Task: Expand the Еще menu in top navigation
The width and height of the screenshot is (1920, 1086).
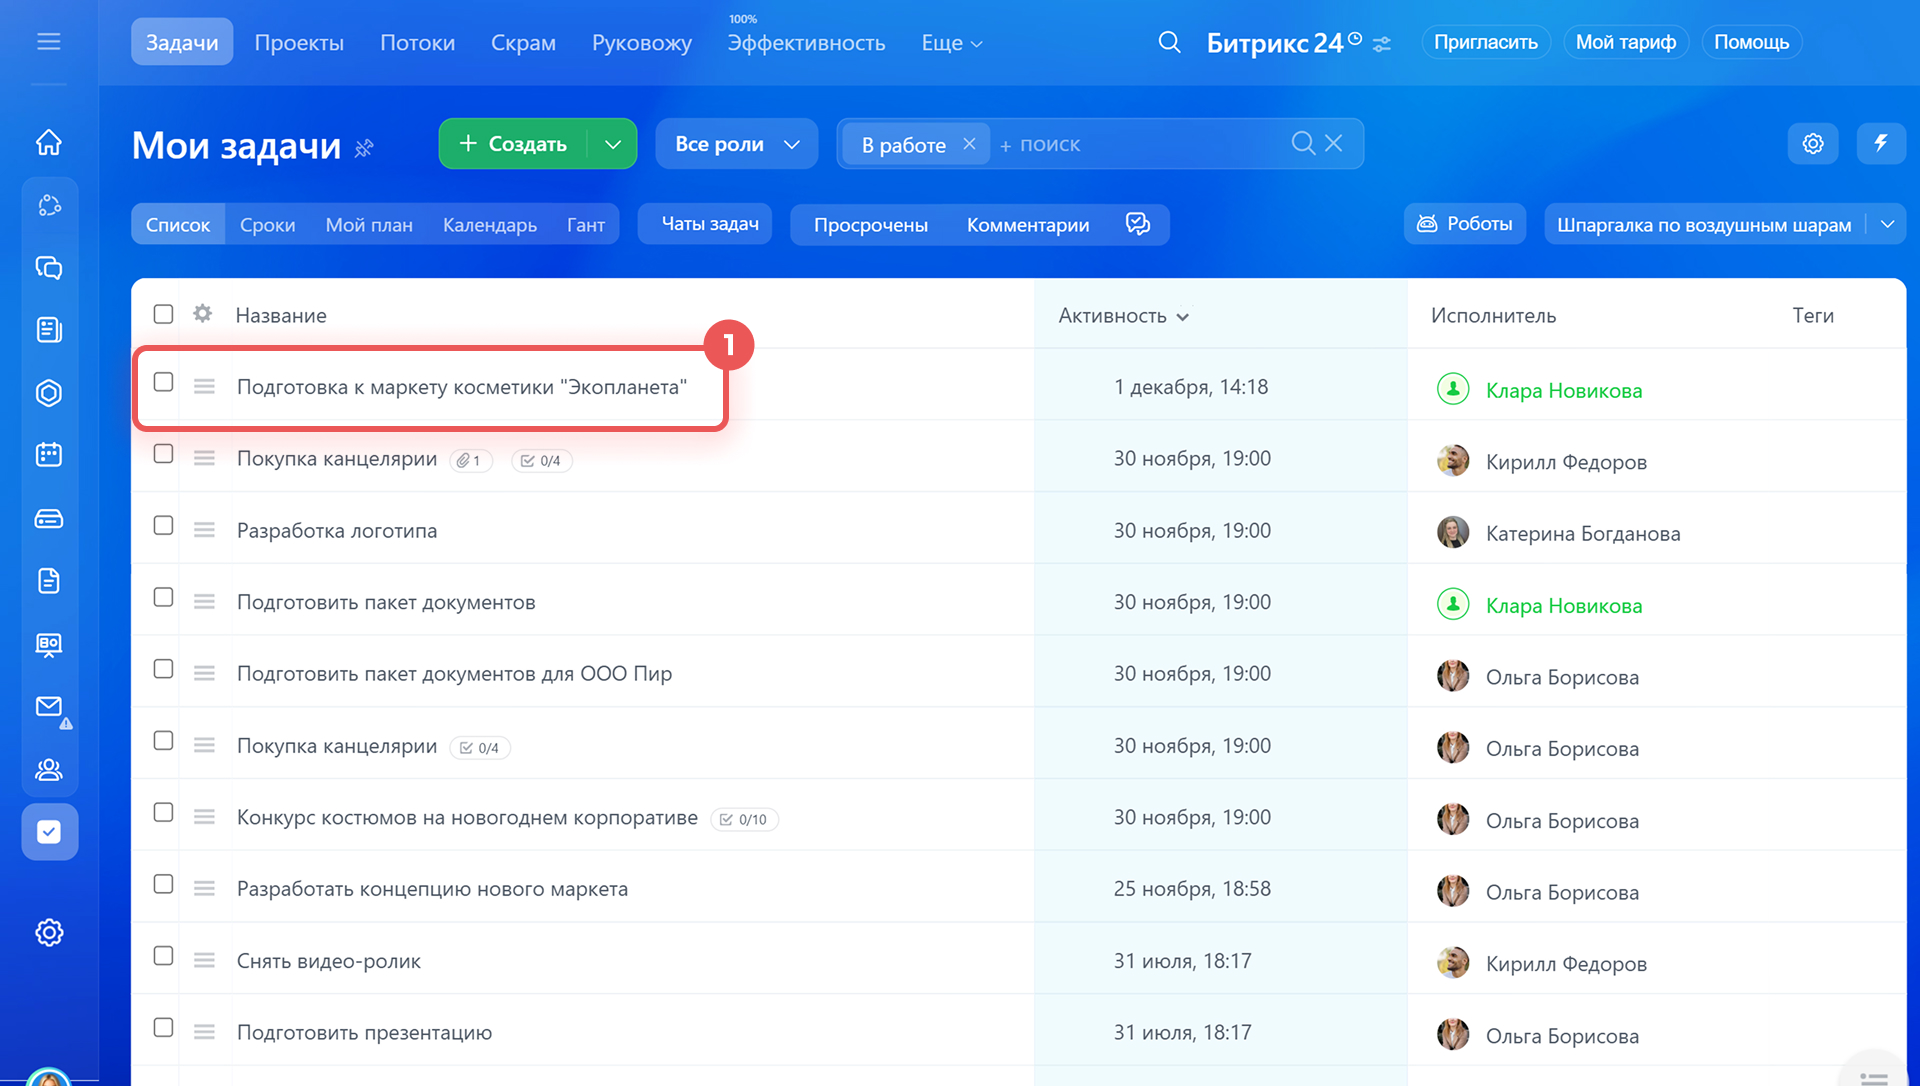Action: pos(952,43)
